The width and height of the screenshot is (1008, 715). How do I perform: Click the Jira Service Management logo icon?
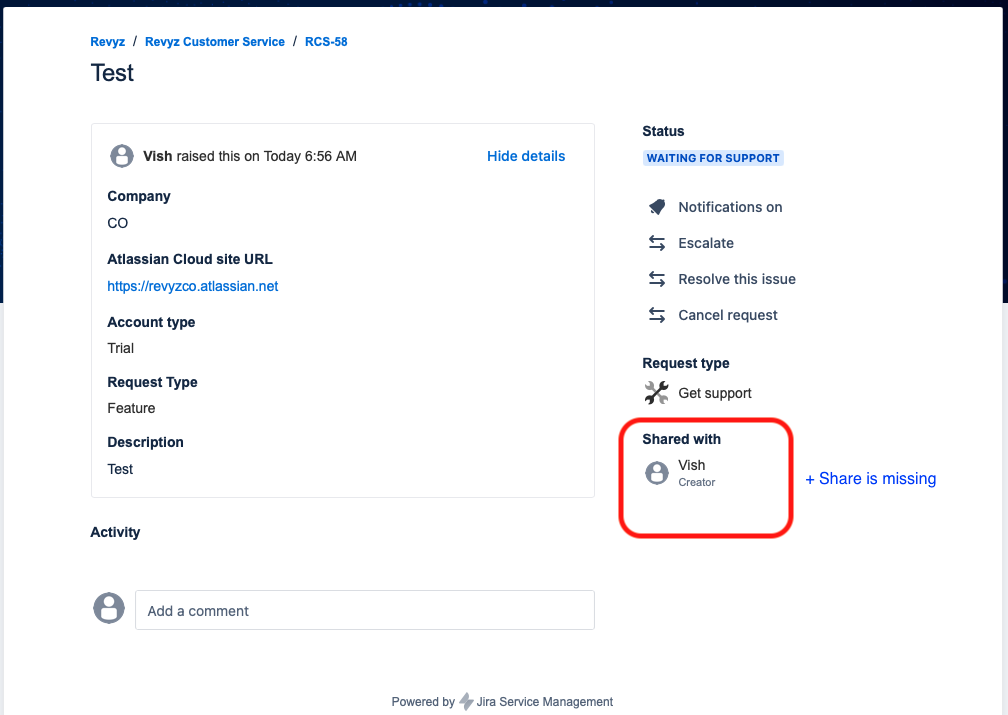[466, 701]
